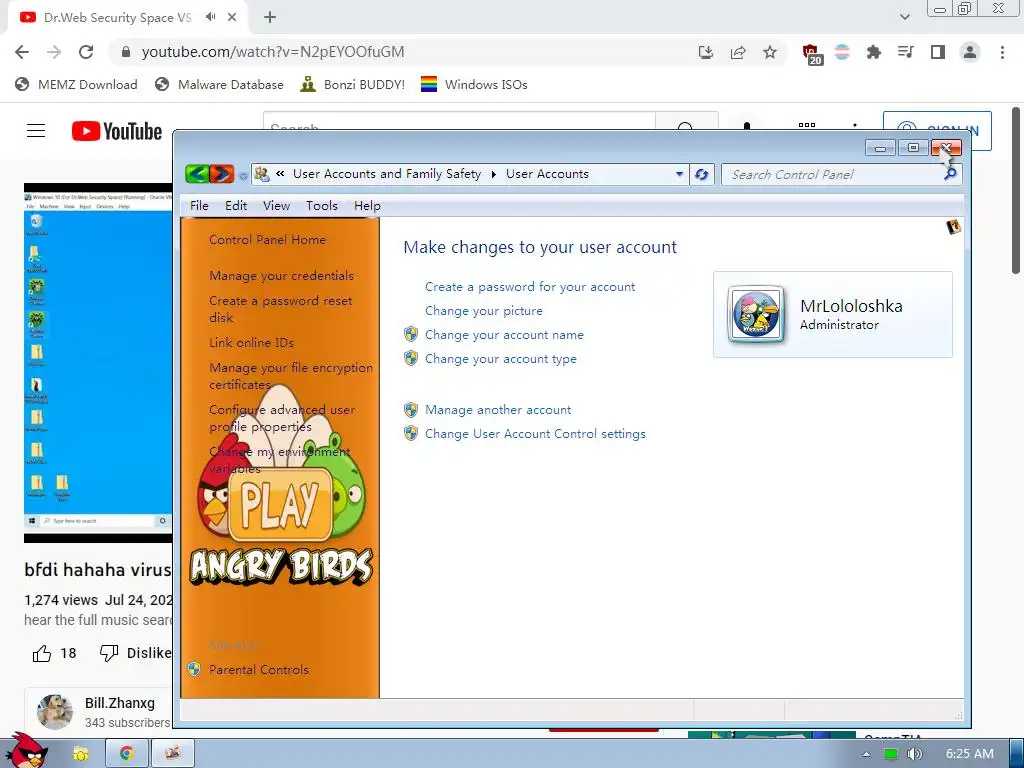Reload the YouTube page
Viewport: 1024px width, 768px height.
tap(86, 52)
